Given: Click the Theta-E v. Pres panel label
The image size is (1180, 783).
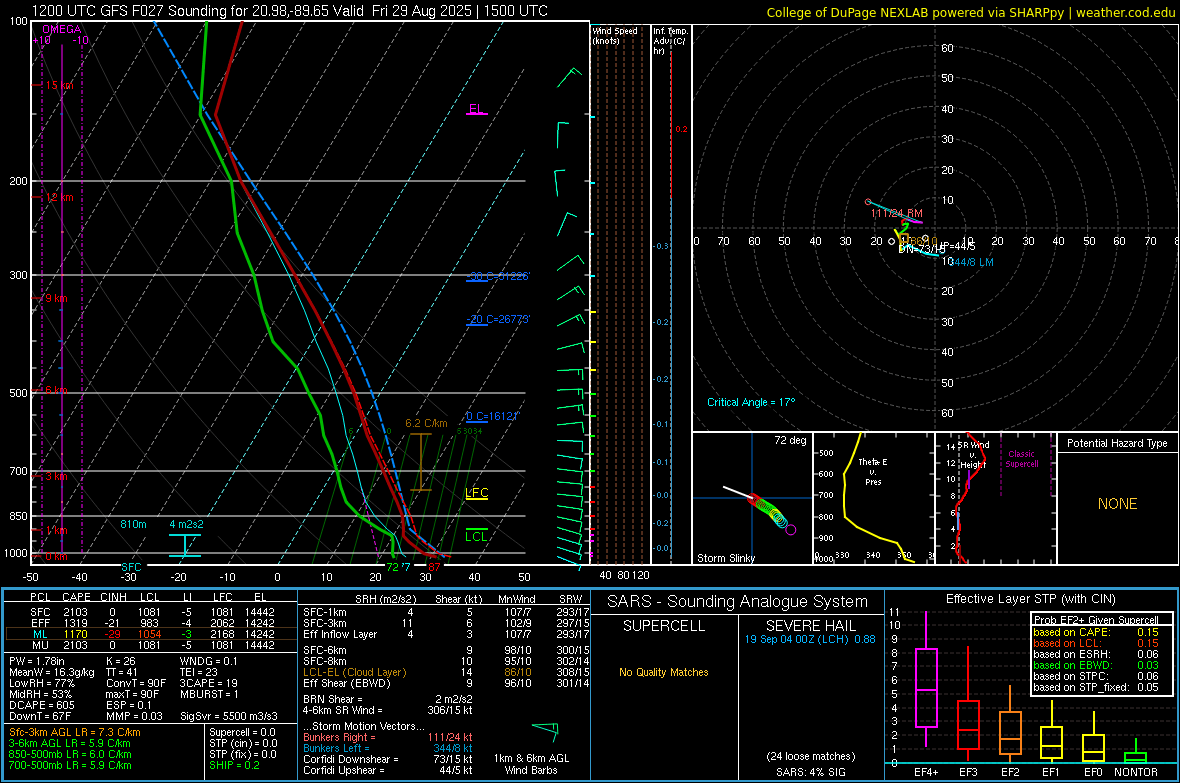Looking at the screenshot, I should tap(873, 471).
